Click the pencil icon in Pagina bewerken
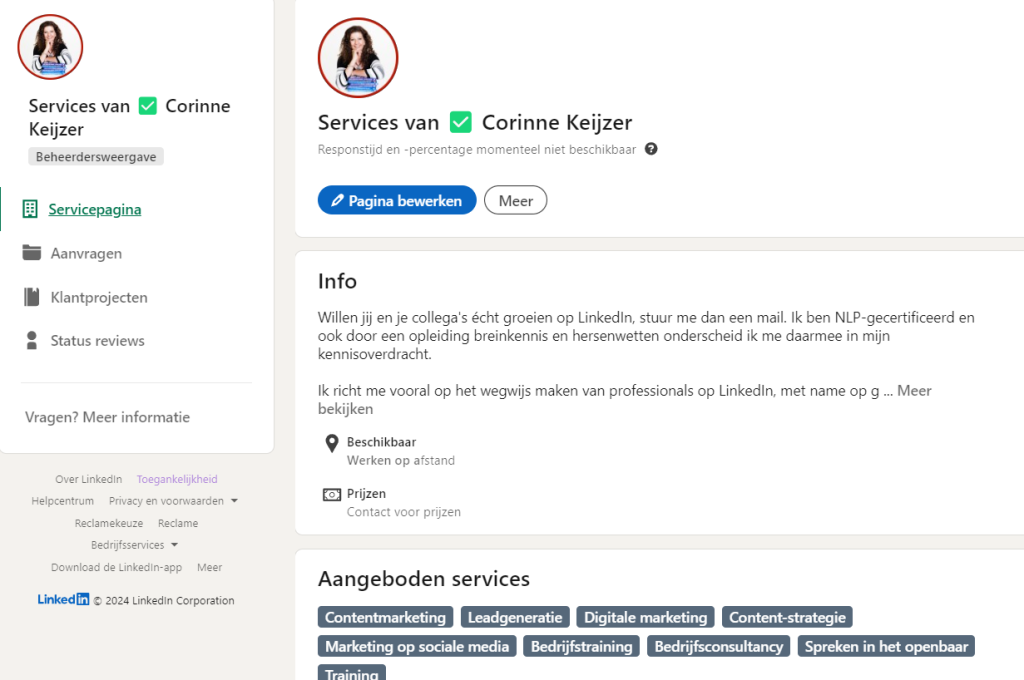This screenshot has width=1024, height=680. tap(337, 201)
